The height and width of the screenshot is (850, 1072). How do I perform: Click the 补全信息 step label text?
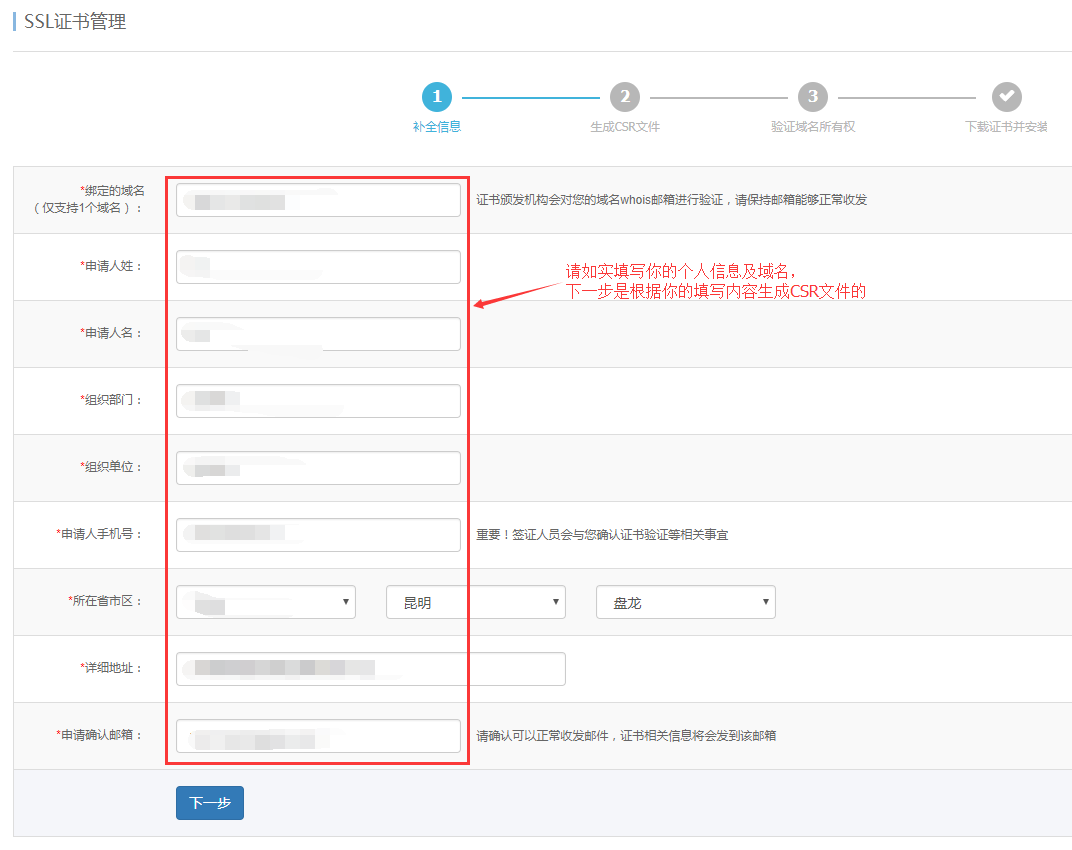click(x=437, y=127)
